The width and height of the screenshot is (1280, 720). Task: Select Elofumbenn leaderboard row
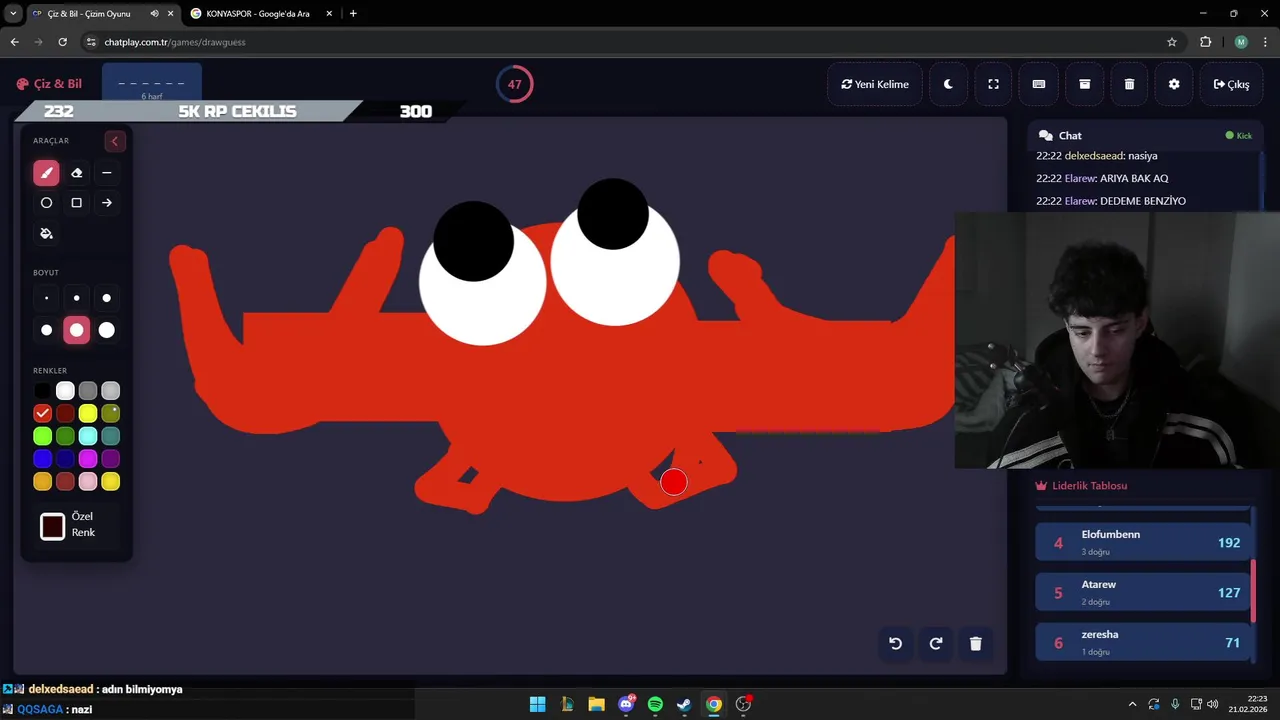1143,543
